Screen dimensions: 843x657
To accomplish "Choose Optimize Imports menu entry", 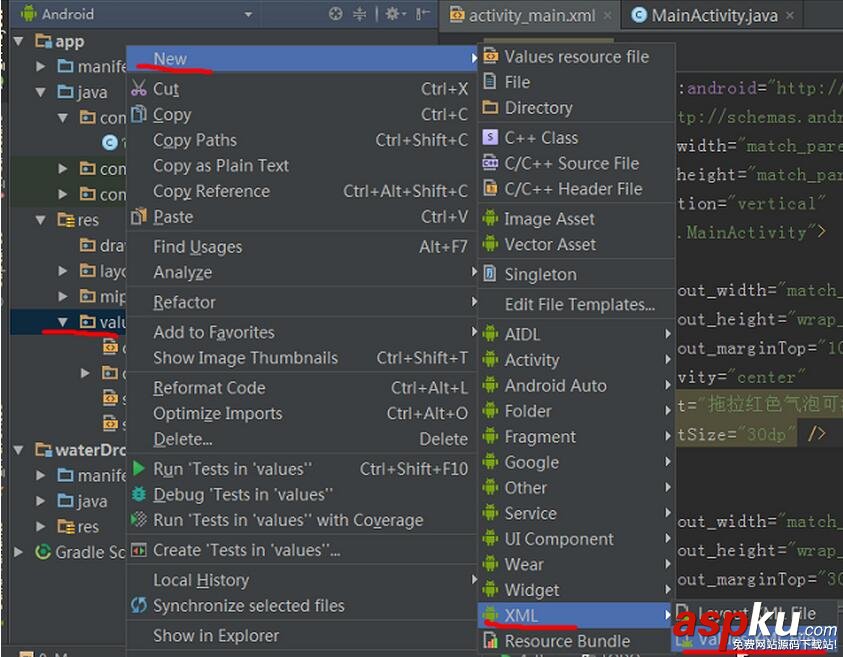I will 303,413.
